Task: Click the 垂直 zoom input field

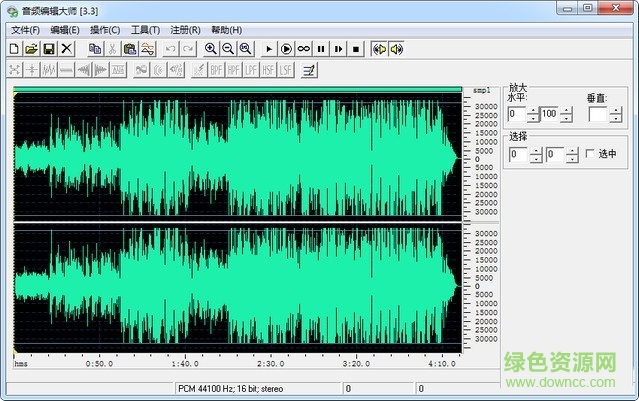Action: 597,115
